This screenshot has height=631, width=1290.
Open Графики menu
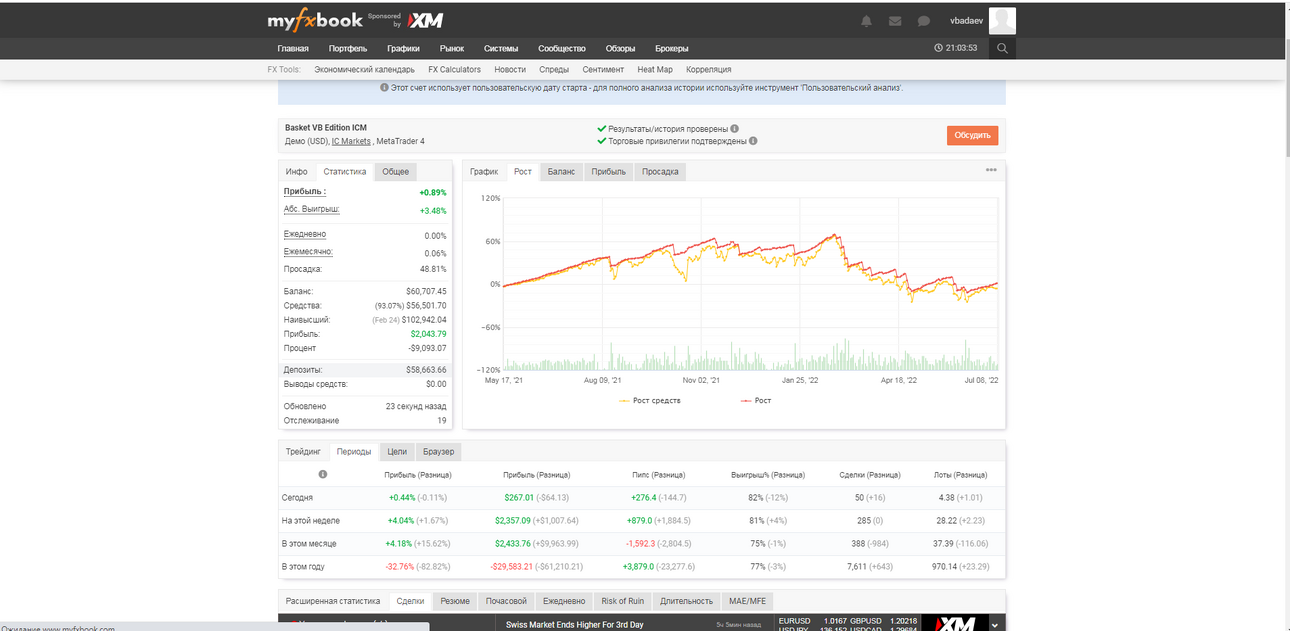point(404,48)
